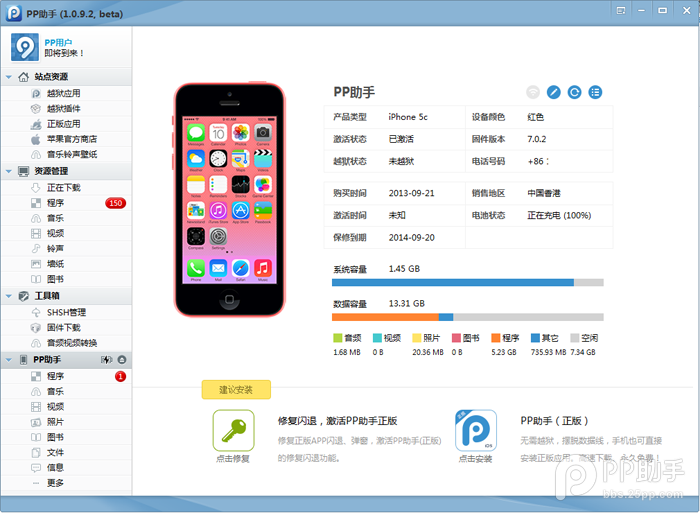The image size is (700, 513).
Task: Click the grey Wi-Fi connection icon
Action: (533, 92)
